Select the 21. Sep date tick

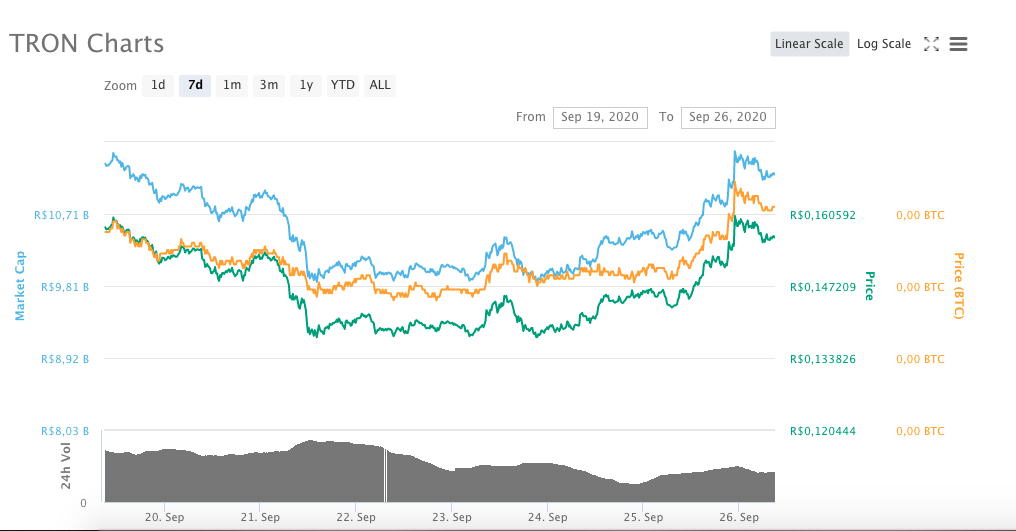click(x=260, y=517)
